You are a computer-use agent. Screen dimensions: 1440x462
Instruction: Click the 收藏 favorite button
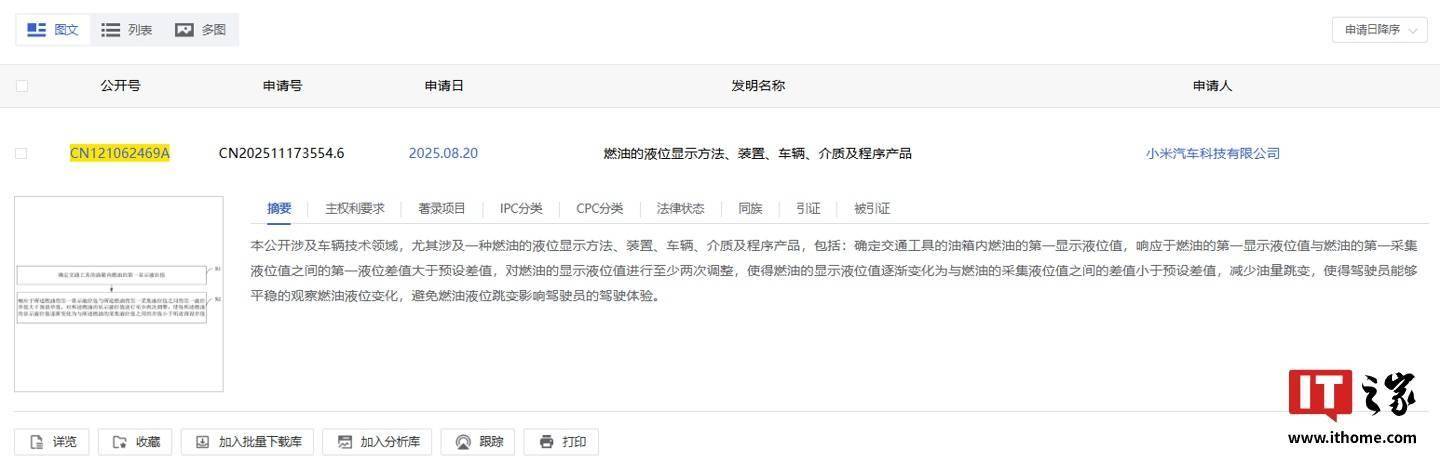[136, 441]
